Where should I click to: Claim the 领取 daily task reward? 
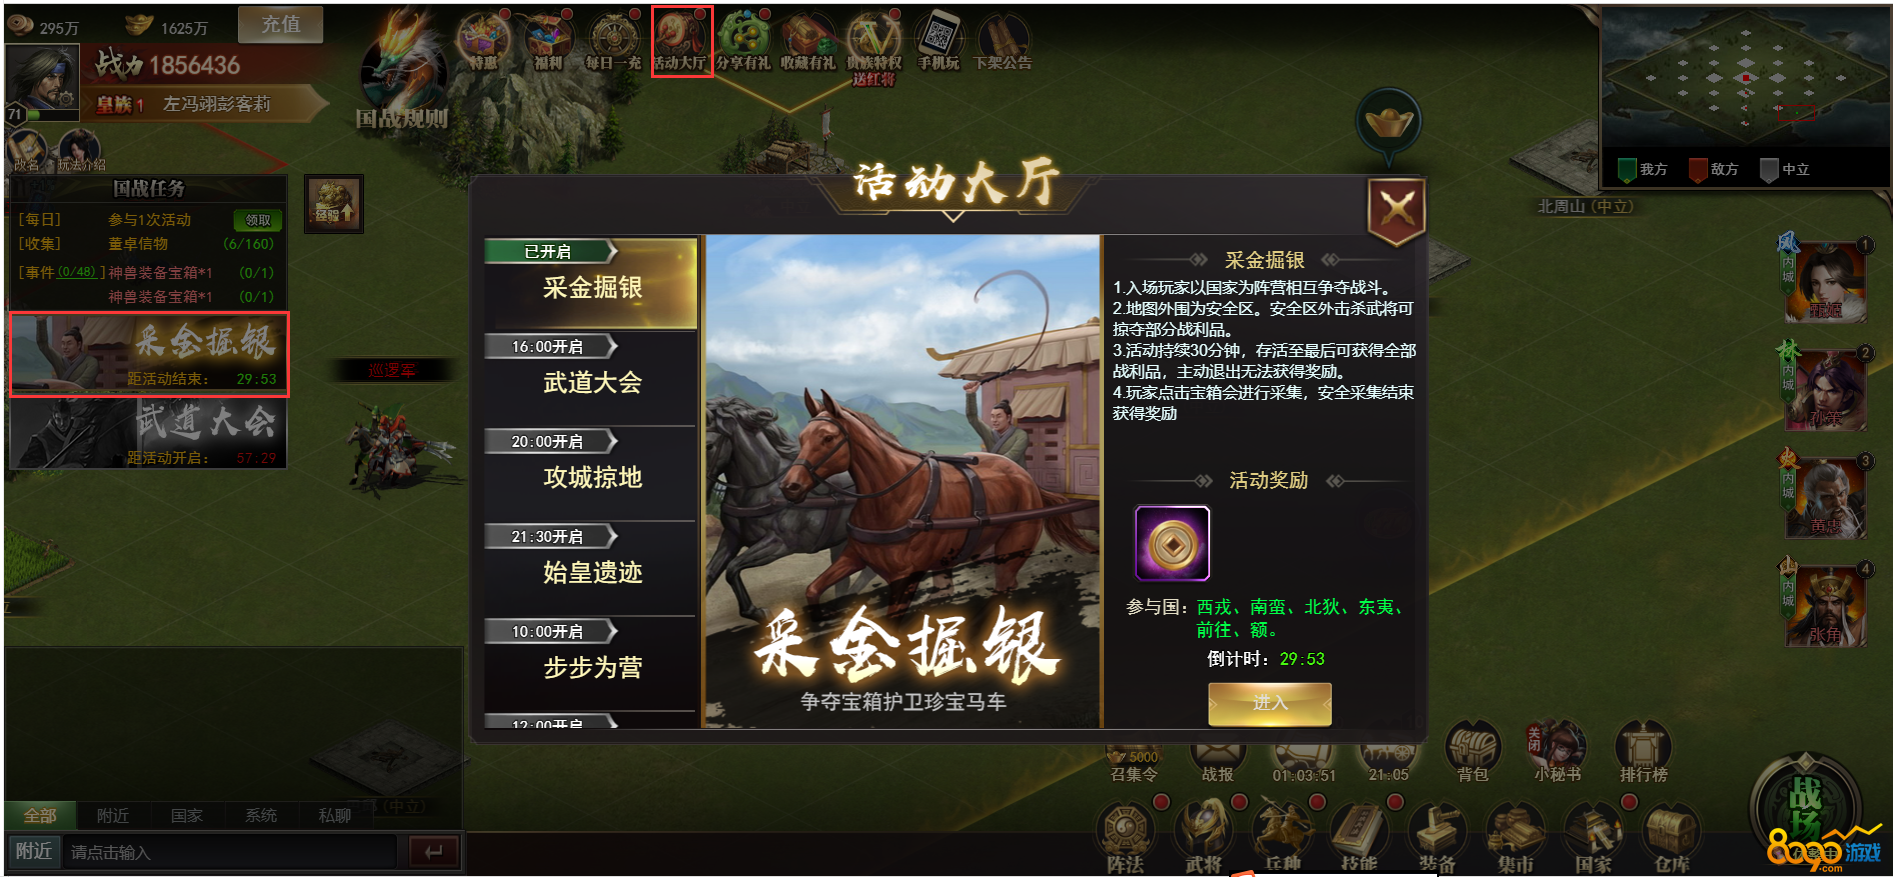click(x=258, y=220)
